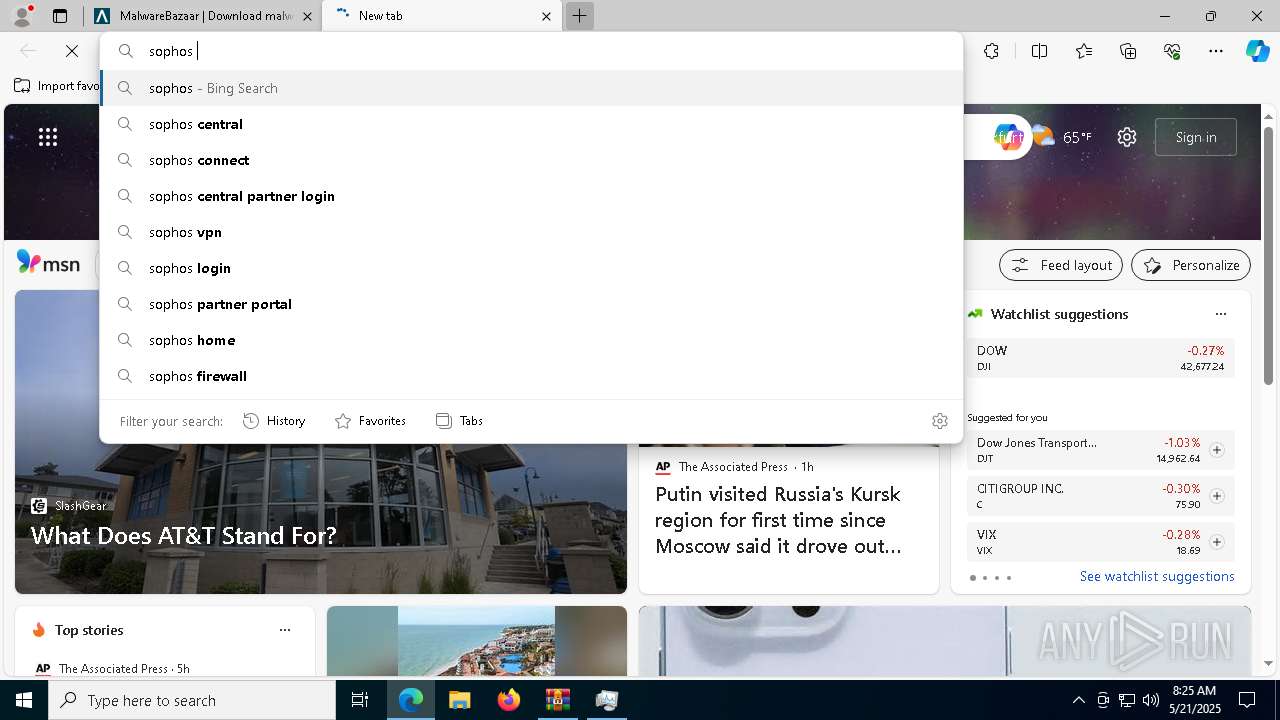The image size is (1280, 720).
Task: Open the Extensions puzzle icon
Action: pos(991,51)
